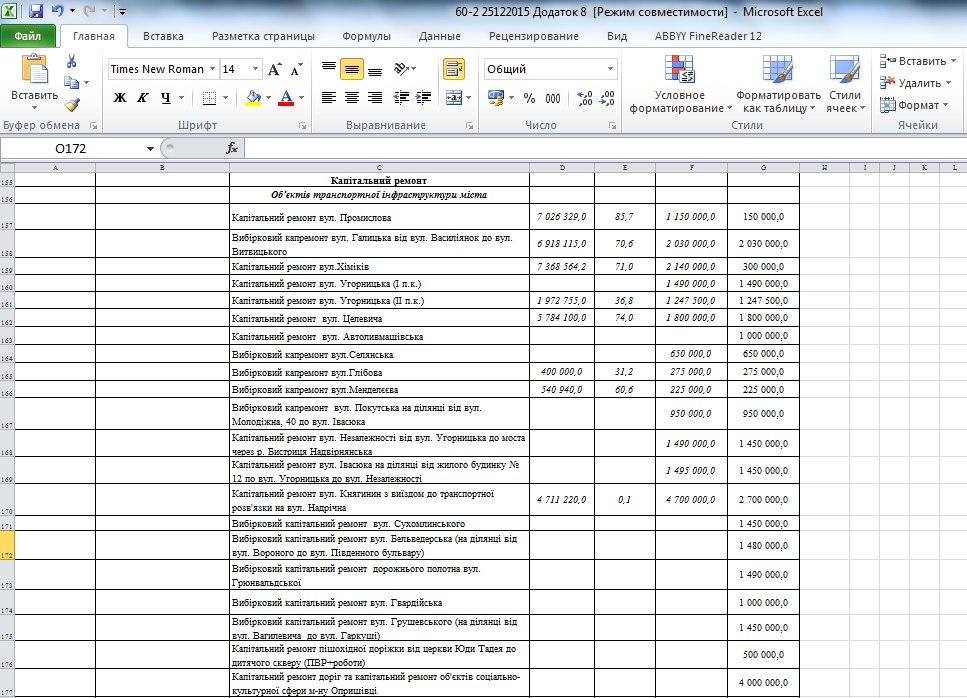Click into the formula bar
Image resolution: width=967 pixels, height=698 pixels.
point(604,148)
